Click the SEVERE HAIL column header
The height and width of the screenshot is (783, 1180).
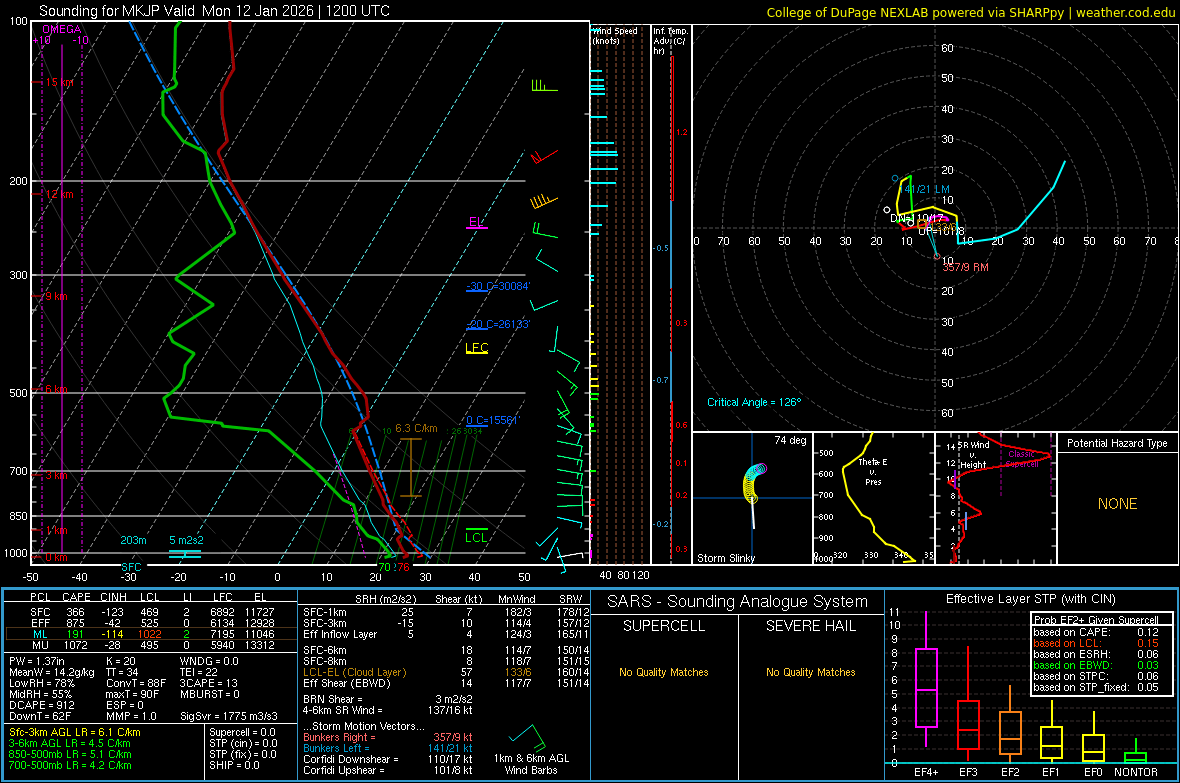tap(810, 626)
